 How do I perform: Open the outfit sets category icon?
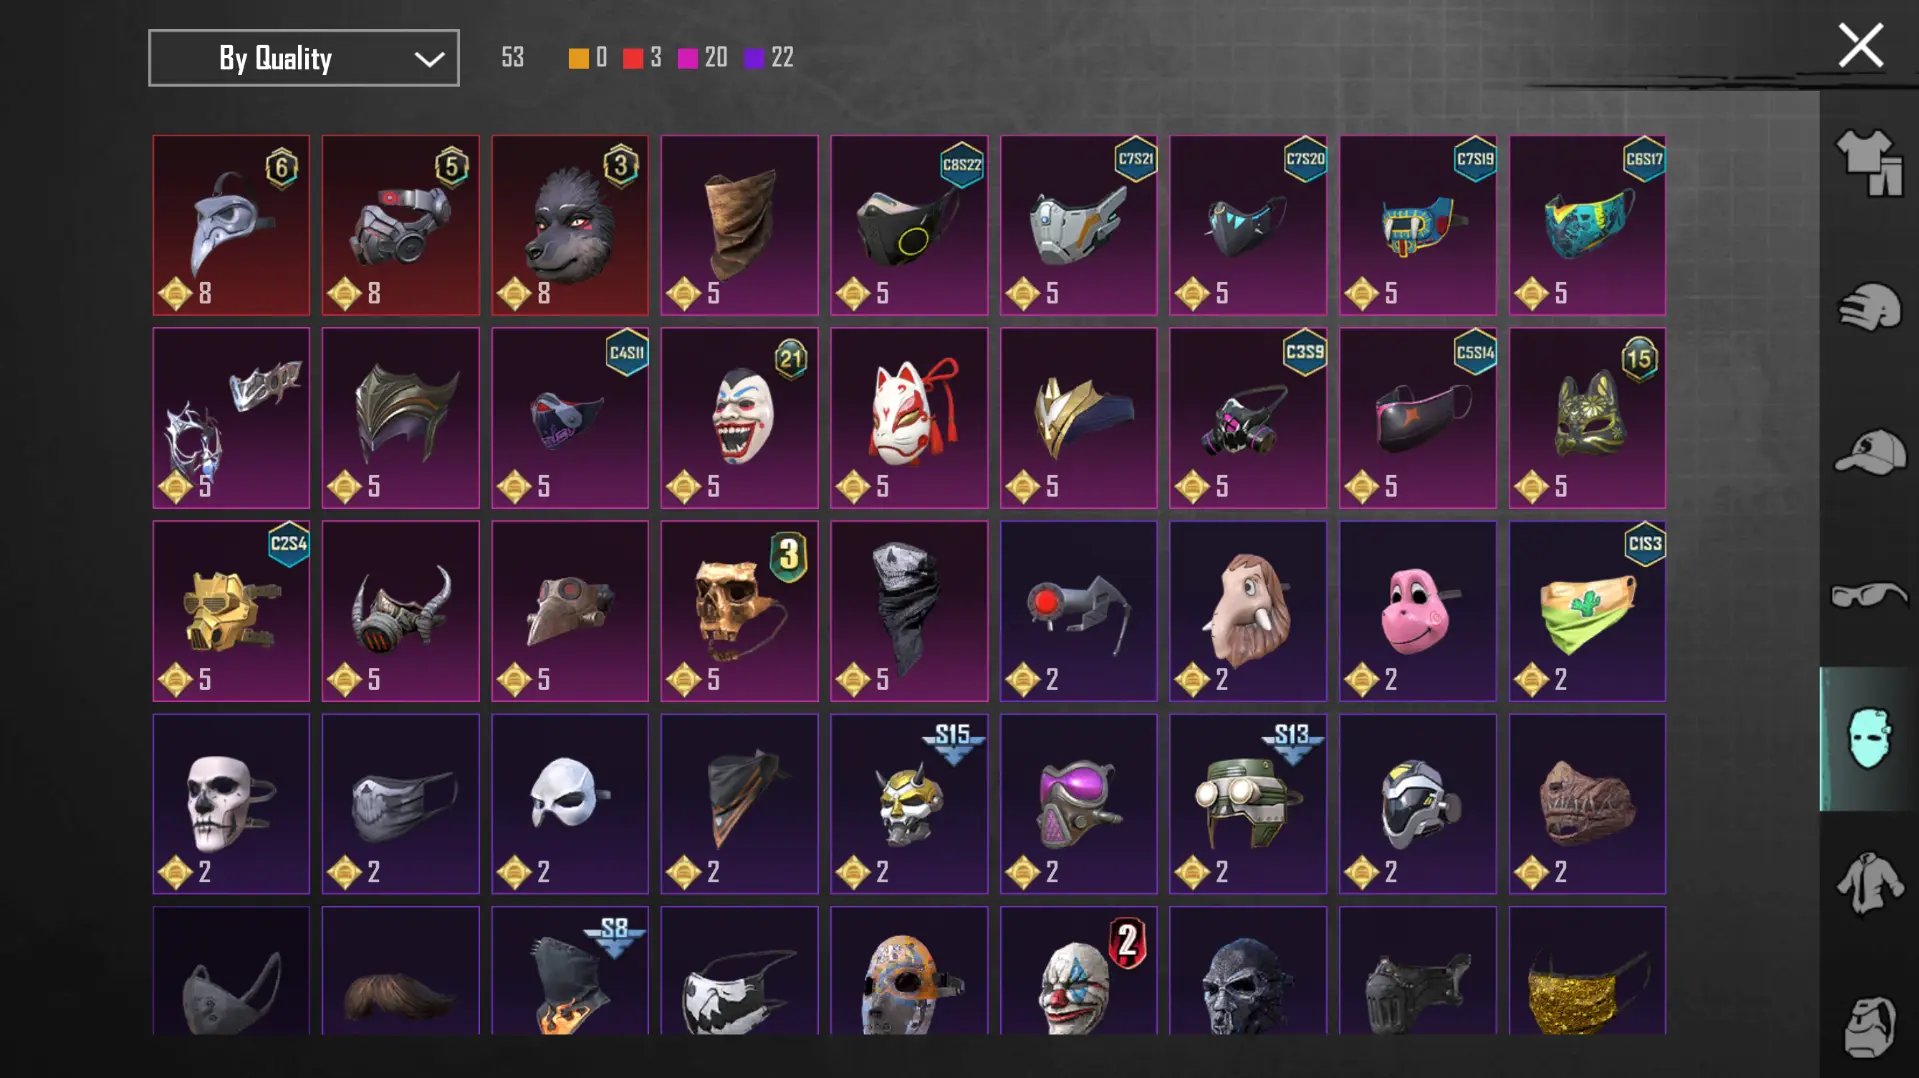pyautogui.click(x=1868, y=163)
